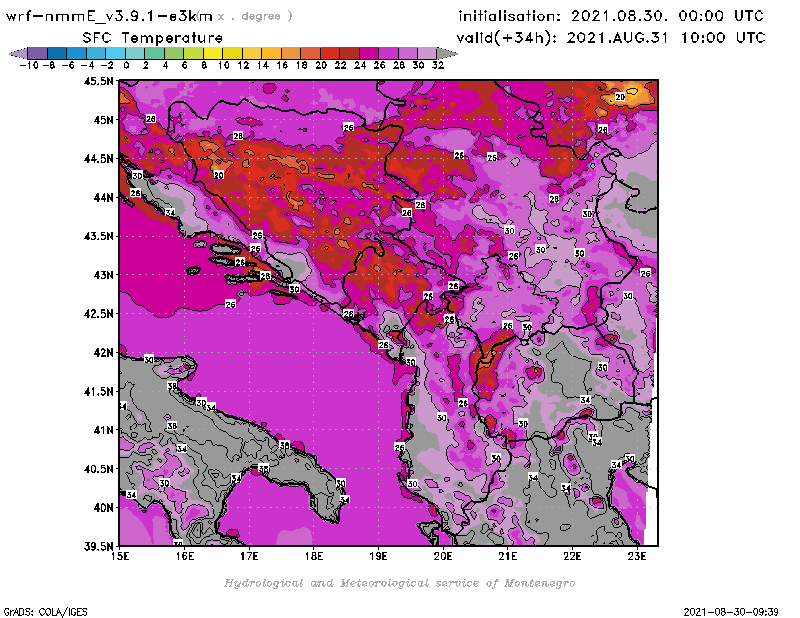Click the longitude axis label '23E'
800x618 pixels.
pos(637,556)
